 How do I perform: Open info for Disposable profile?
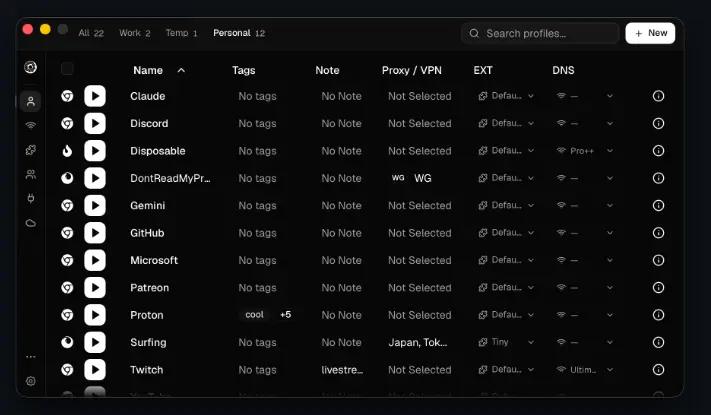pos(658,151)
